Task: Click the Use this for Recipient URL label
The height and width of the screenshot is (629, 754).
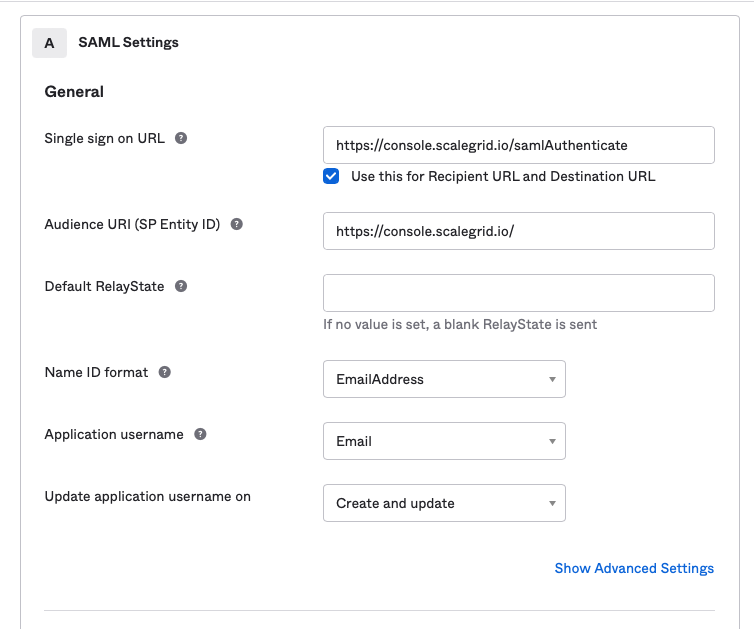Action: (503, 176)
